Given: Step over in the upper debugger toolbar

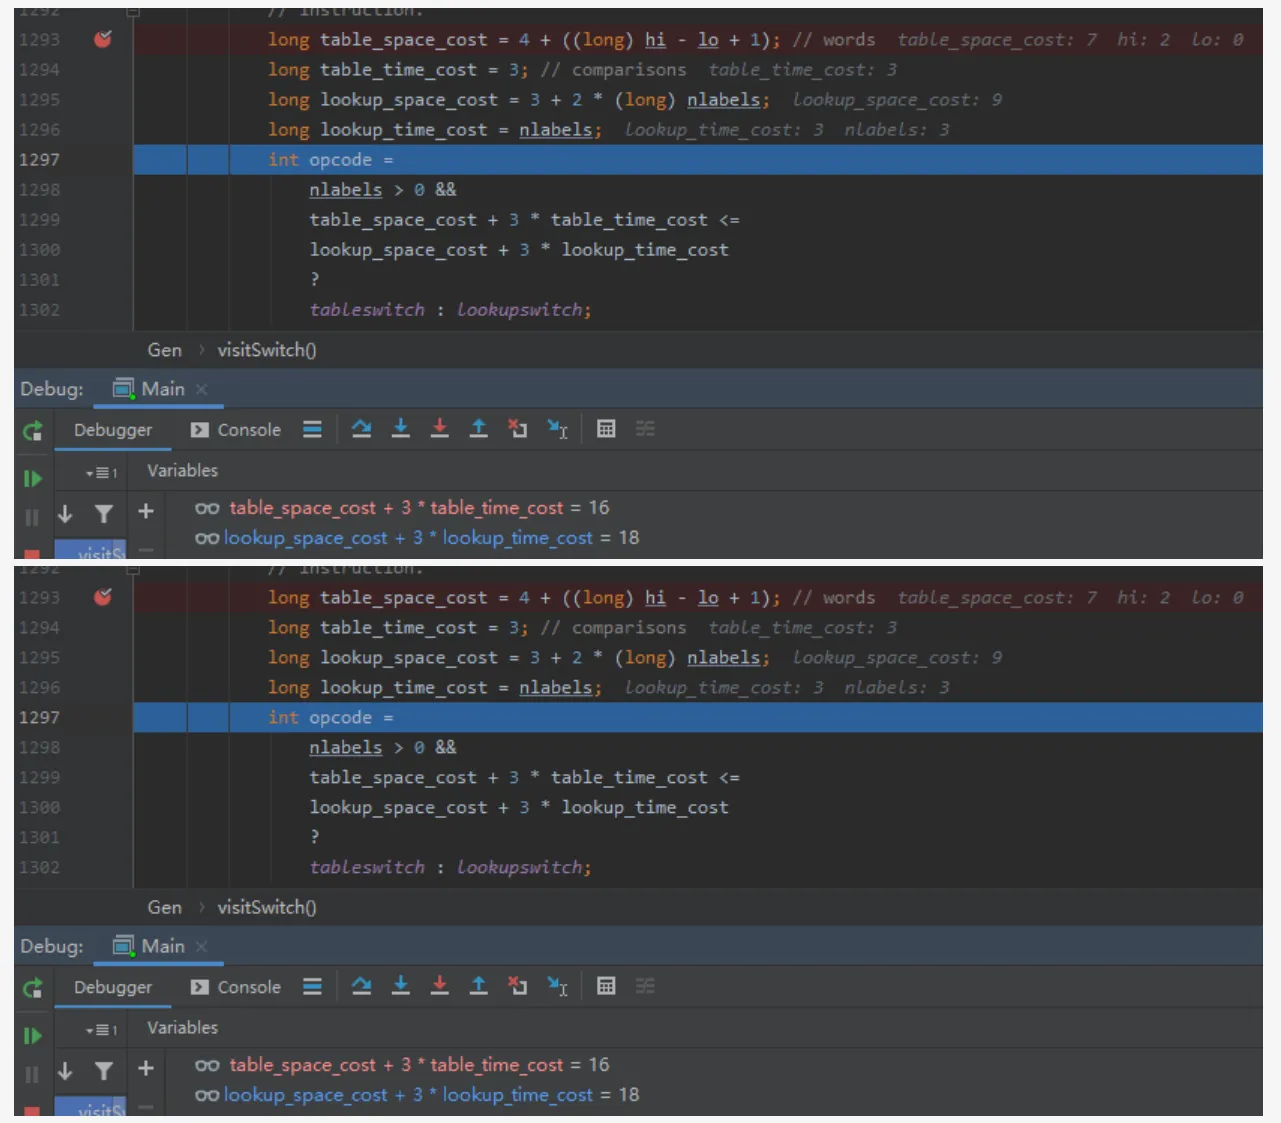Looking at the screenshot, I should pos(362,429).
